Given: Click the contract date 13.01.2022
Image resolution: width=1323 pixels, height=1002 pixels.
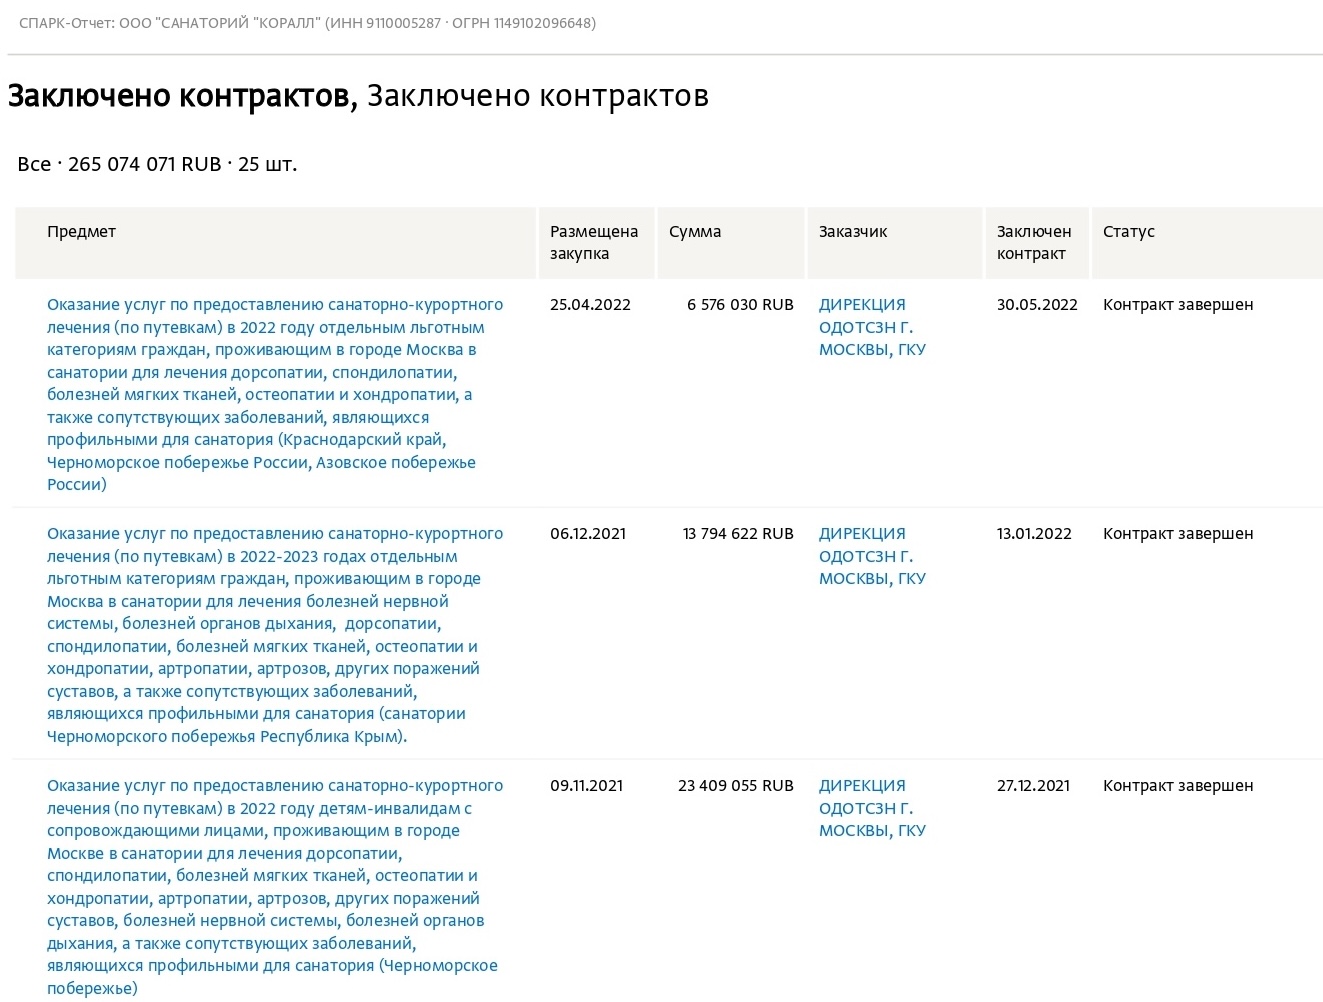Looking at the screenshot, I should (x=1034, y=533).
